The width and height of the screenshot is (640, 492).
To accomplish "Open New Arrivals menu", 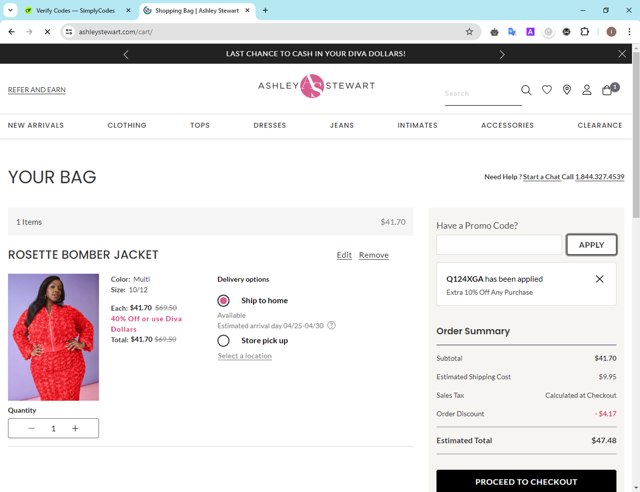I will 36,125.
